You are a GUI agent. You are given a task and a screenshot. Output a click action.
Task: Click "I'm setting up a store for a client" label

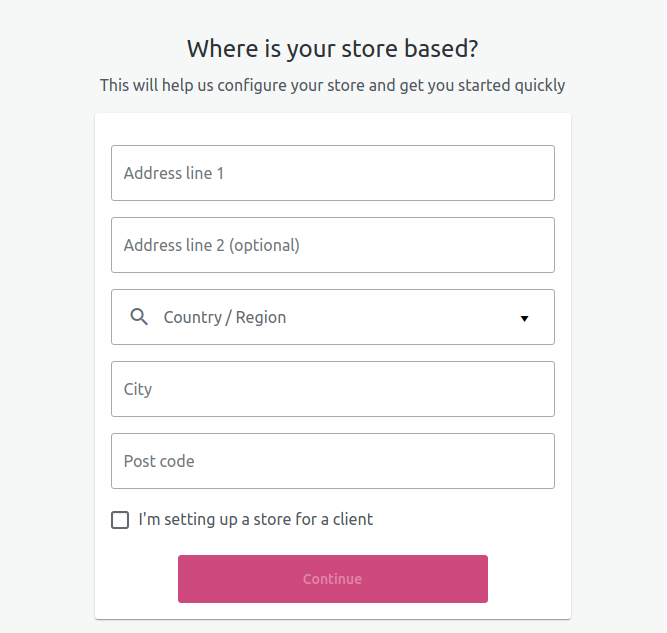(x=255, y=519)
